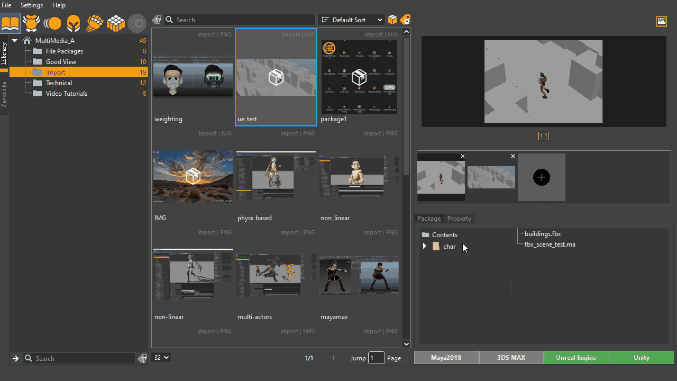Select the Technical folder

79,83
